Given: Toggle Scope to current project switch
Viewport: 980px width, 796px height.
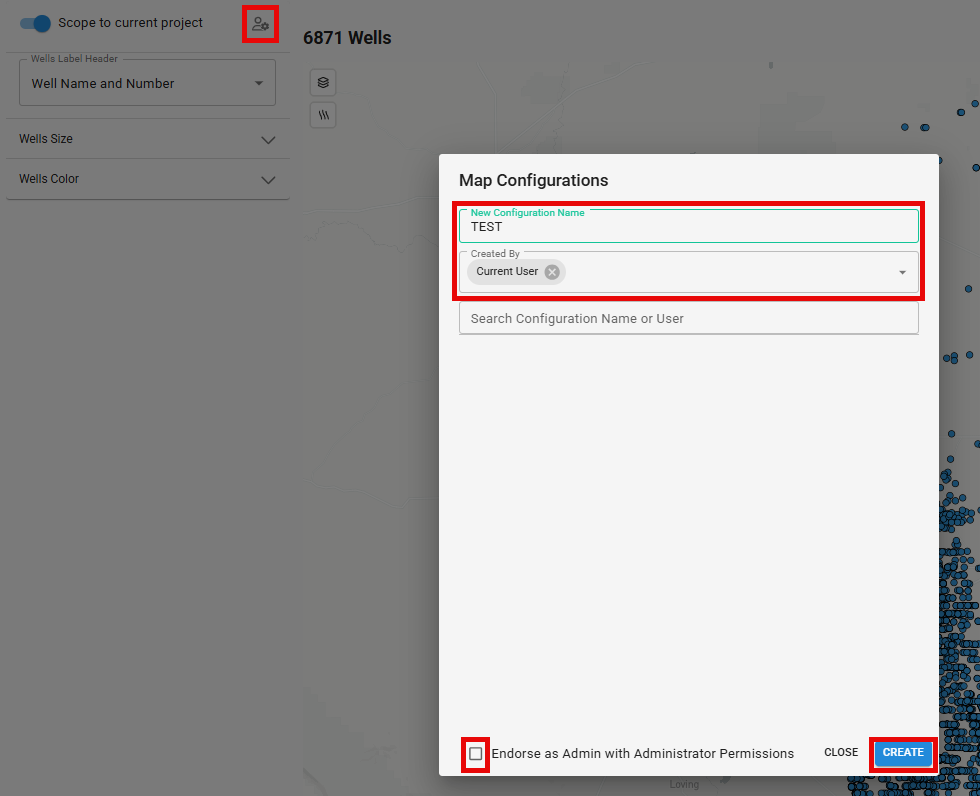Looking at the screenshot, I should pyautogui.click(x=35, y=23).
